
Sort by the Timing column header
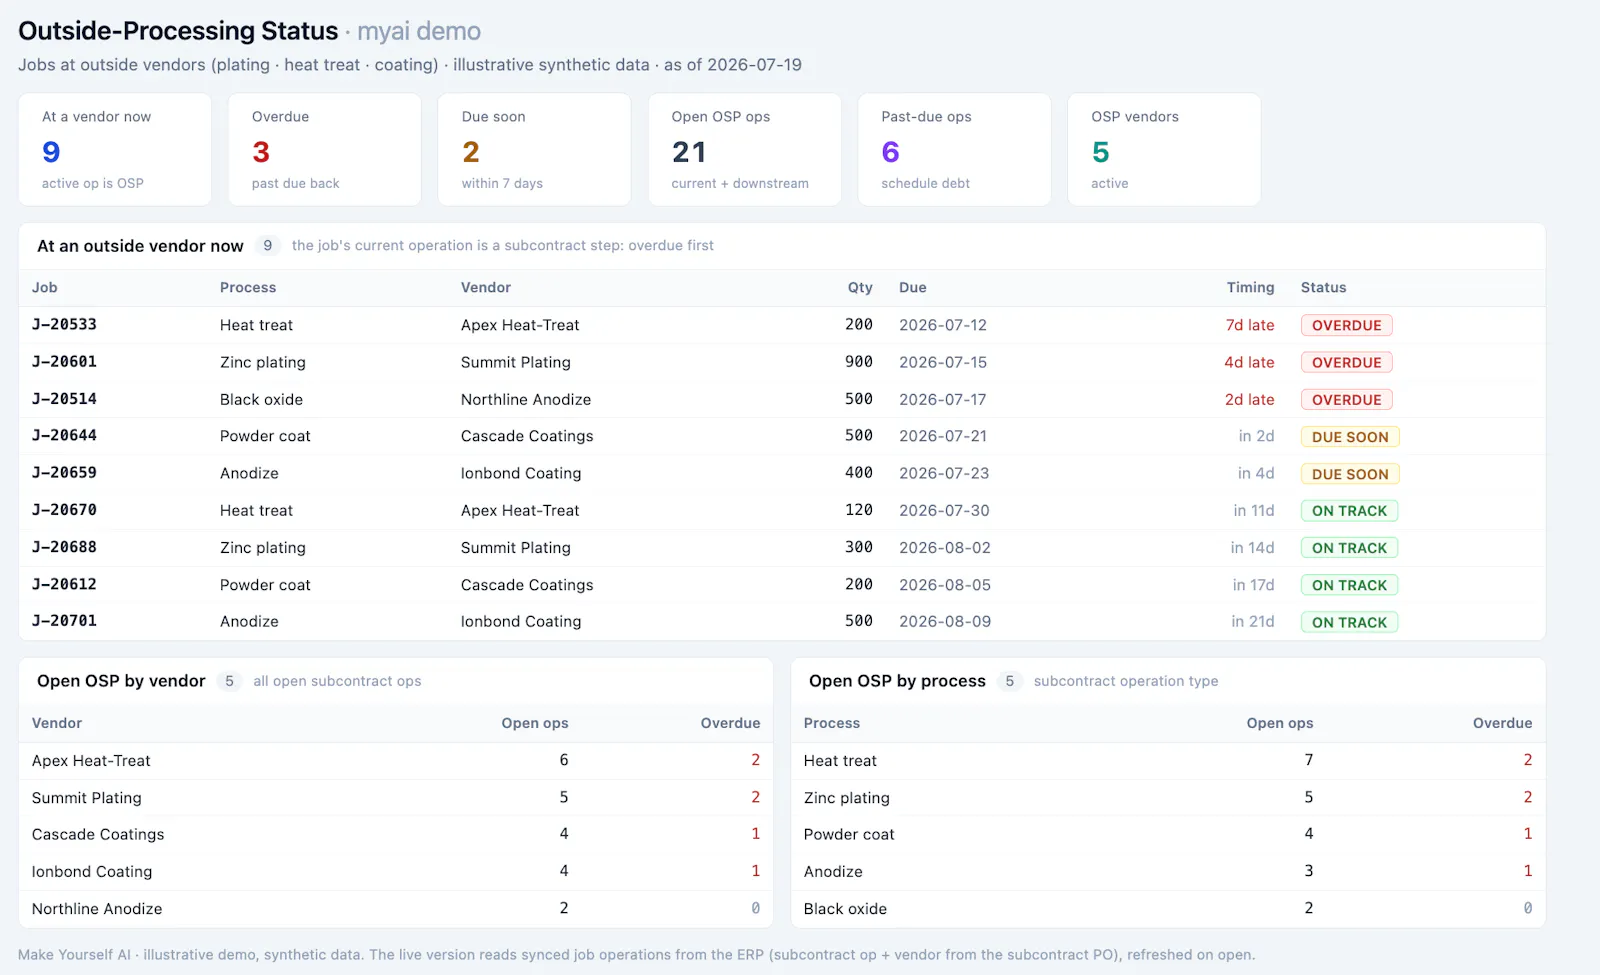pos(1251,288)
